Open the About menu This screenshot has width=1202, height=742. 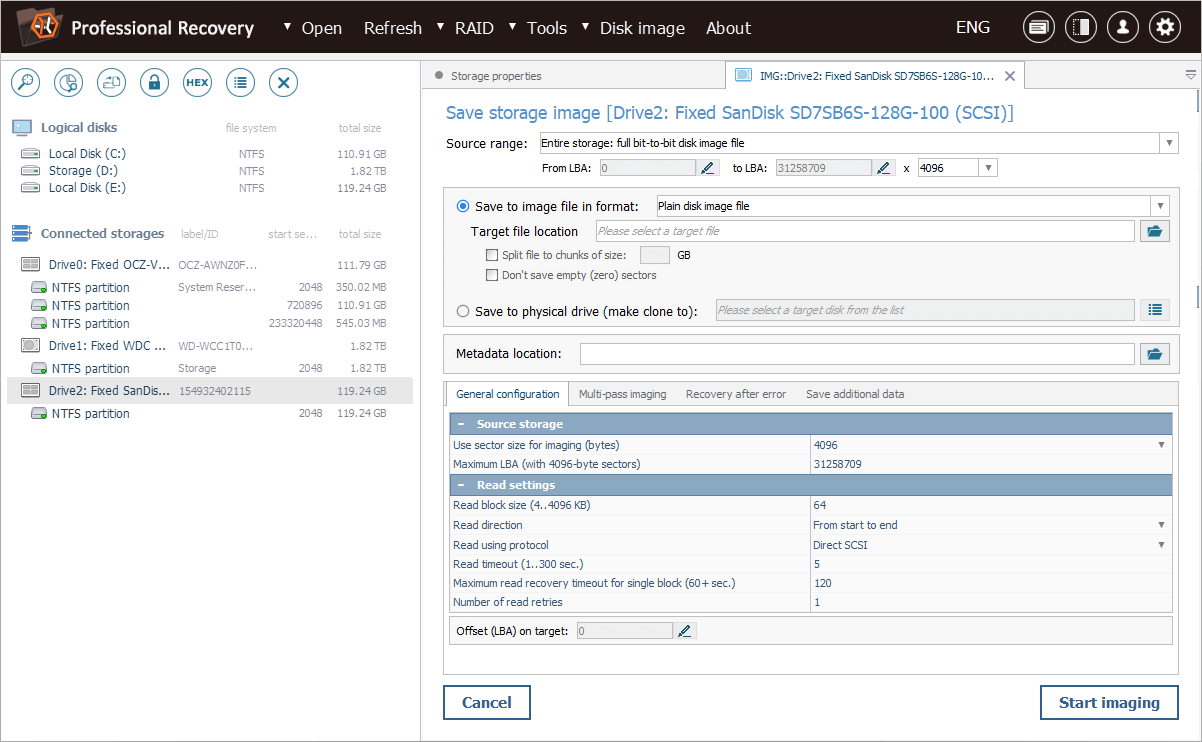[x=728, y=28]
